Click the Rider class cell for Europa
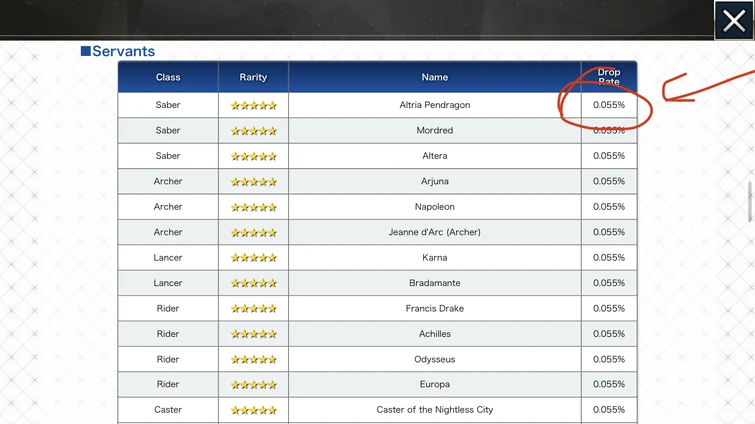The image size is (755, 424). tap(168, 385)
